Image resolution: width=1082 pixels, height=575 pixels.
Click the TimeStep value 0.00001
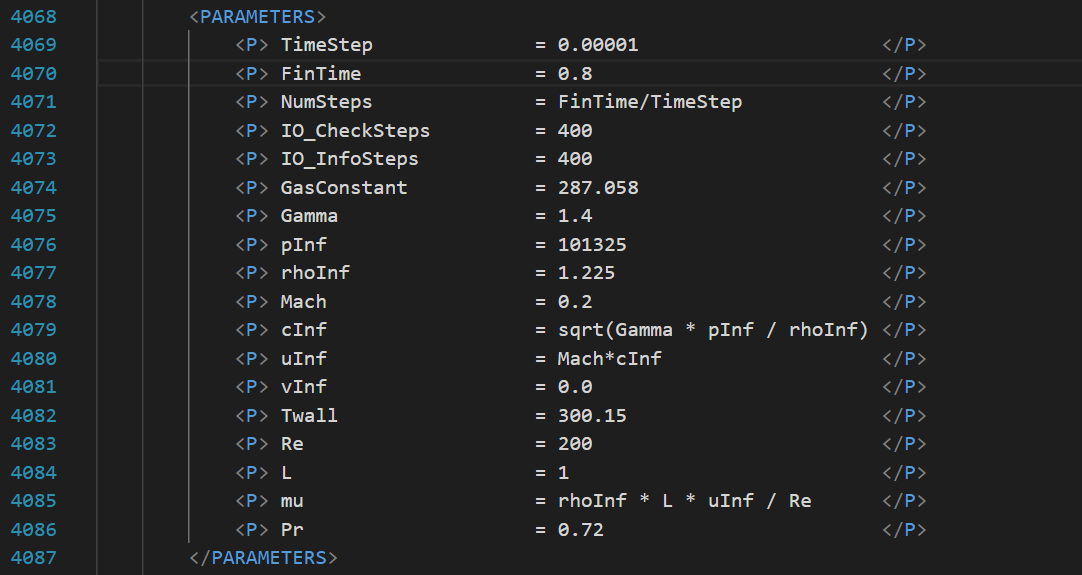(598, 45)
